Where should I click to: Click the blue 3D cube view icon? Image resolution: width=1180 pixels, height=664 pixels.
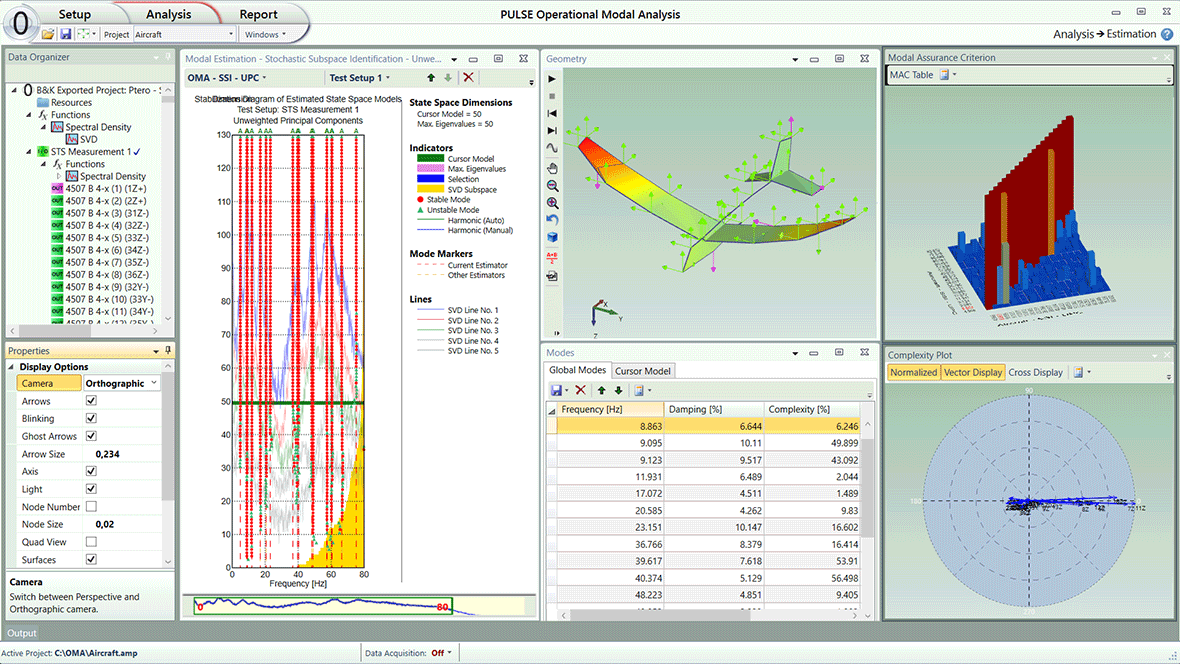(x=552, y=238)
